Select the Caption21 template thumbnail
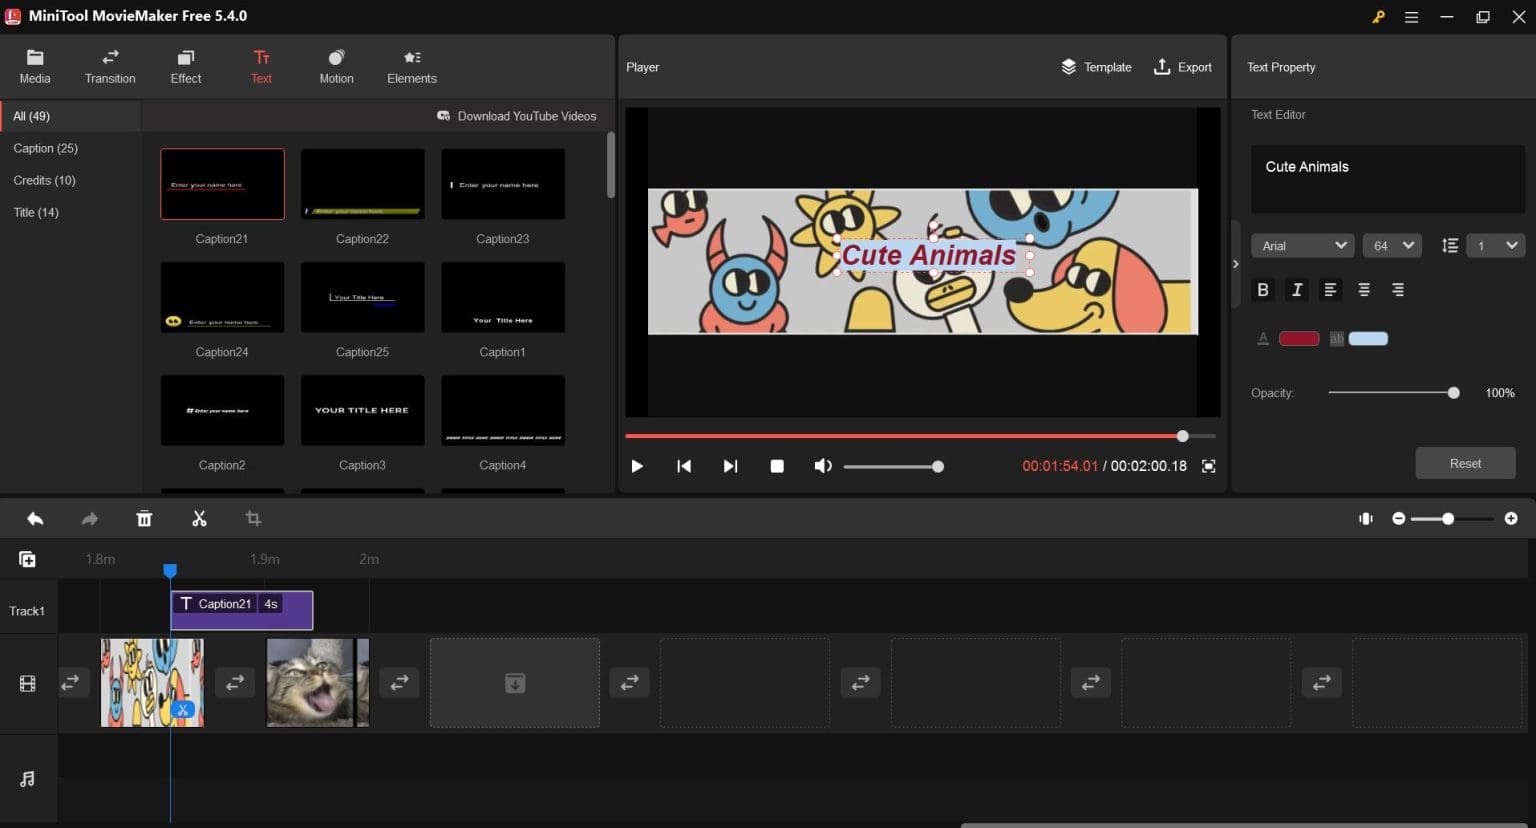1536x828 pixels. (x=221, y=183)
